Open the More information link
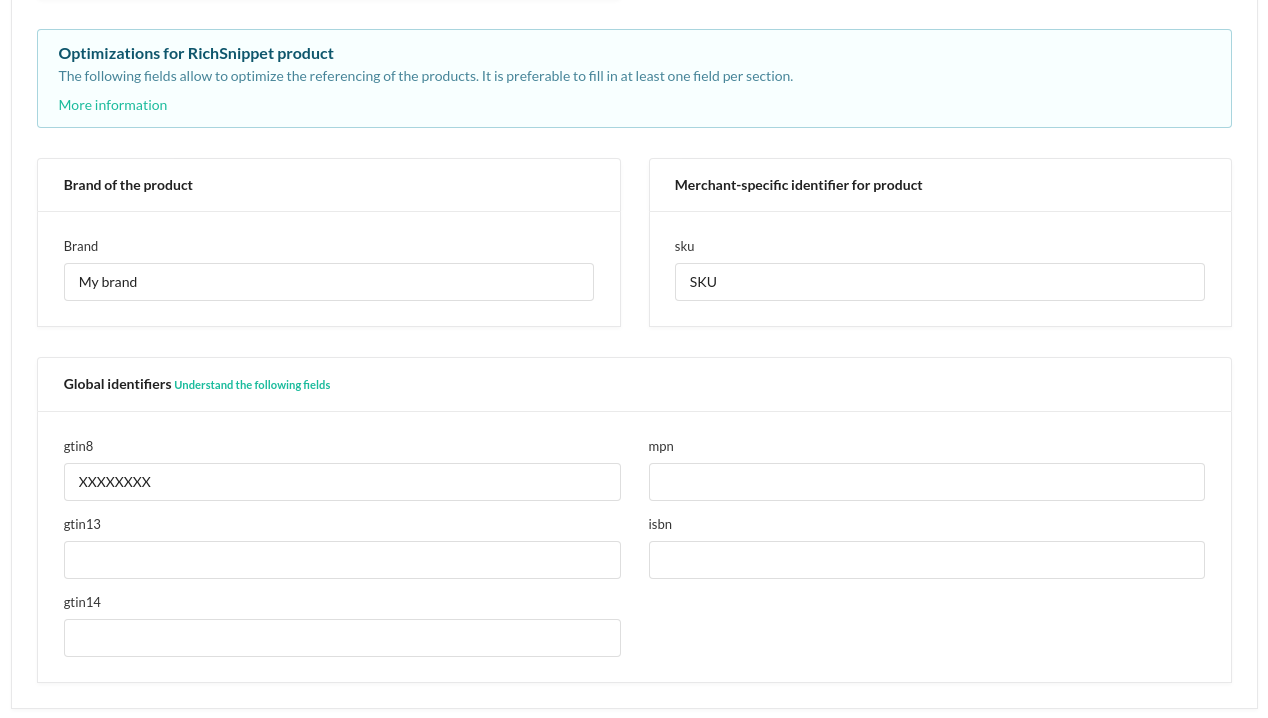Screen dimensions: 1268x718 click(113, 105)
